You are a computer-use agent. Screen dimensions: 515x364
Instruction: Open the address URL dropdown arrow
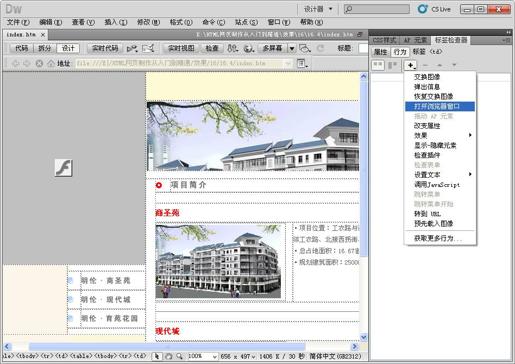pos(288,63)
